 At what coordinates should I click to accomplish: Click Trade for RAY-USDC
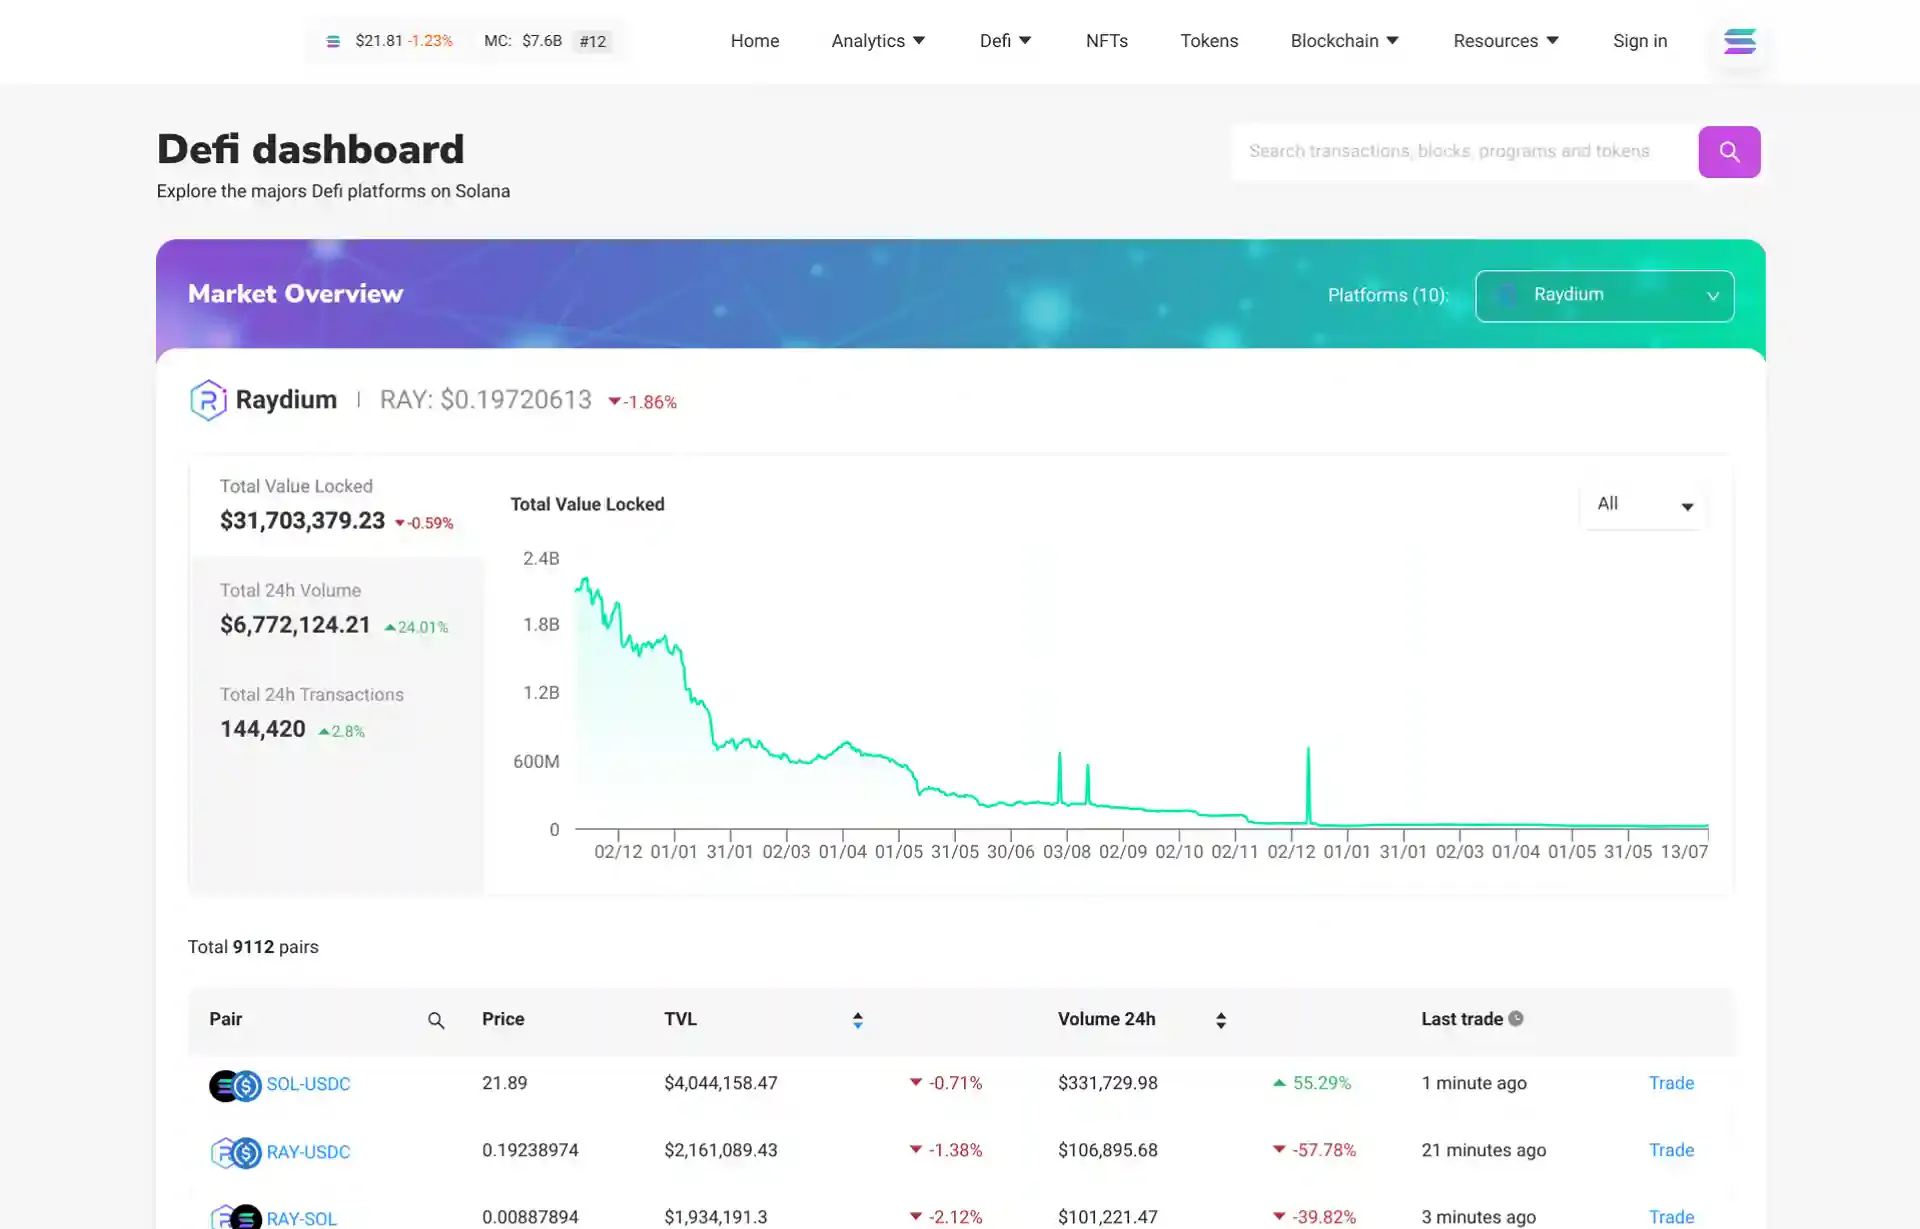click(1671, 1150)
